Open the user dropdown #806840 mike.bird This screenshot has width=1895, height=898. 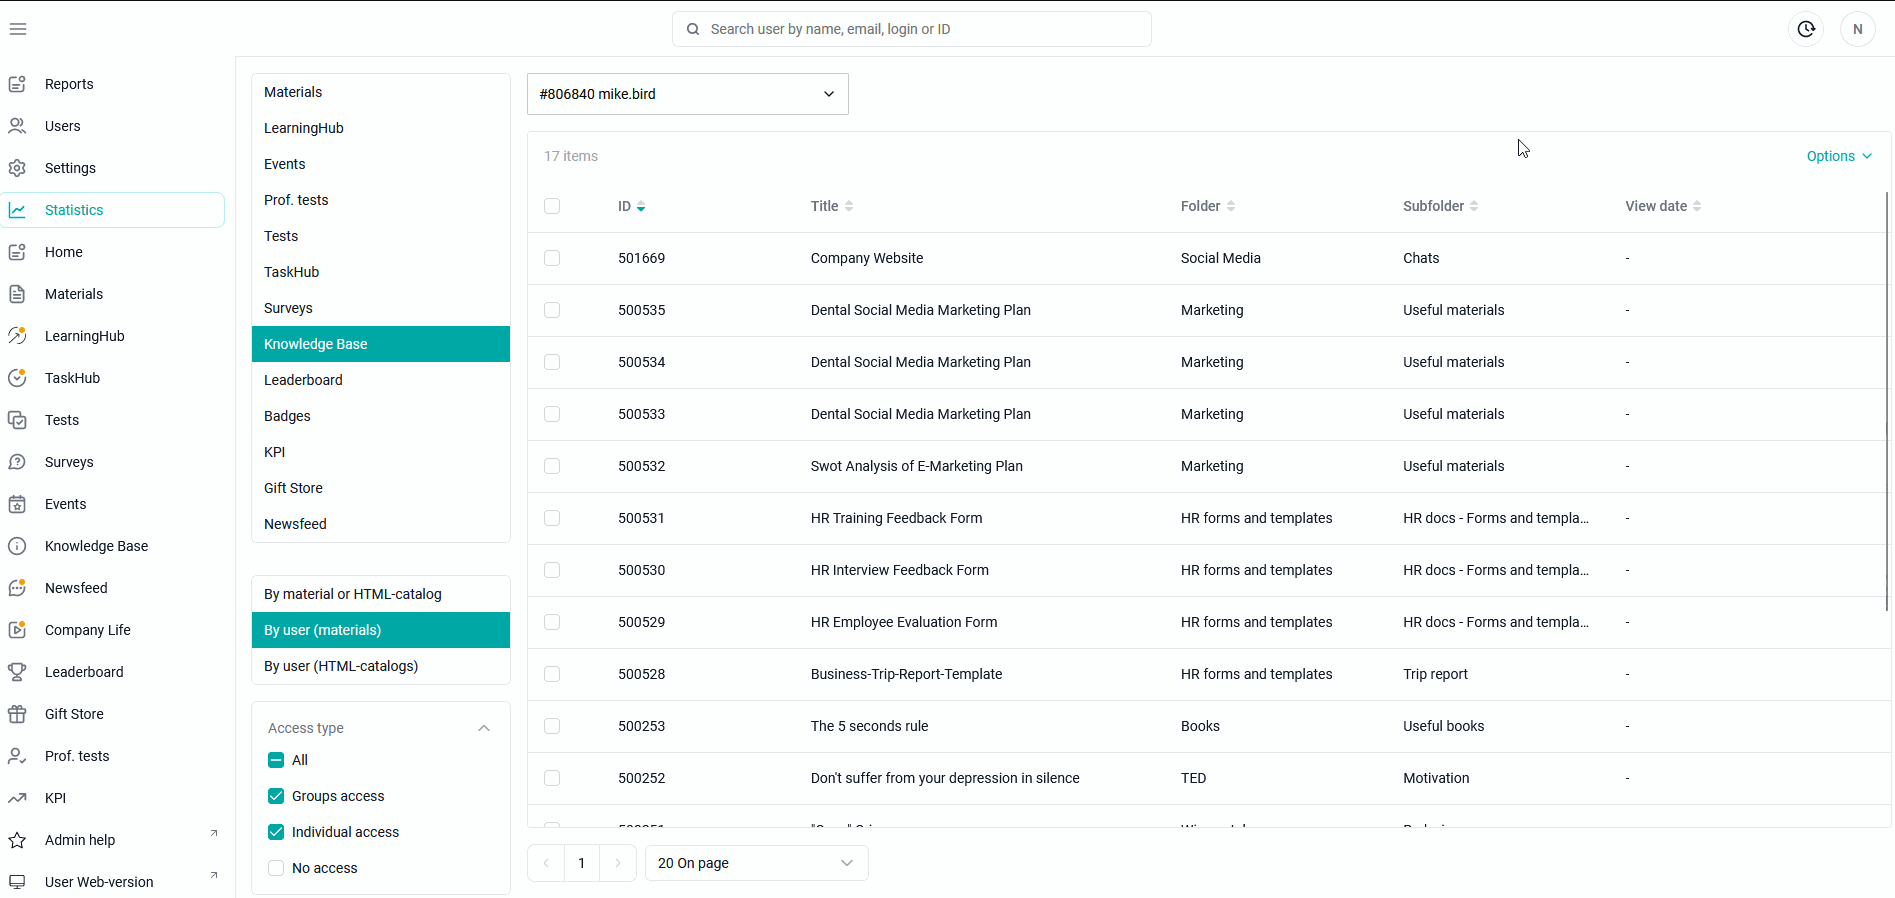[x=688, y=94]
